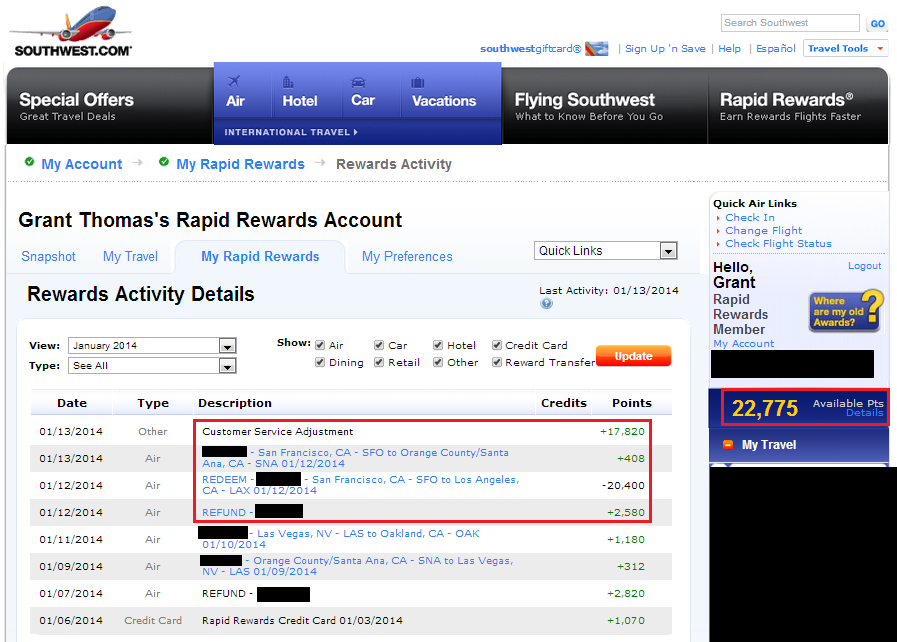This screenshot has height=642, width=897.
Task: Click the Logout link
Action: pos(864,266)
